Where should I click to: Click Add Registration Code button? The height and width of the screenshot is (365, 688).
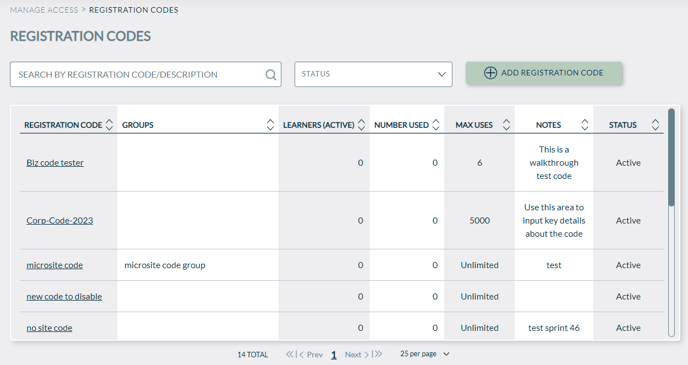(x=544, y=73)
